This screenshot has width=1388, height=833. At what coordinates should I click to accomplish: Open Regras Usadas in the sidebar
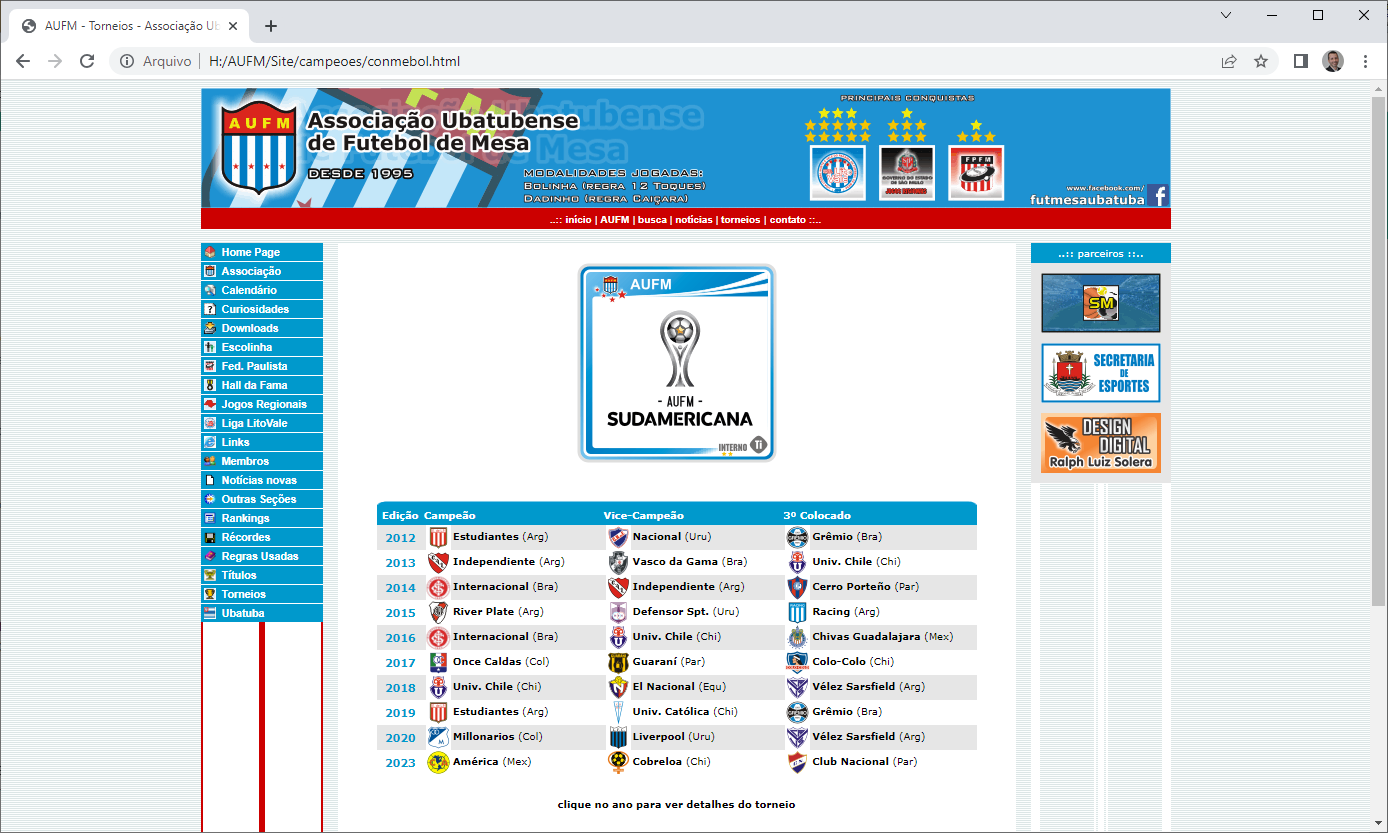pyautogui.click(x=262, y=556)
